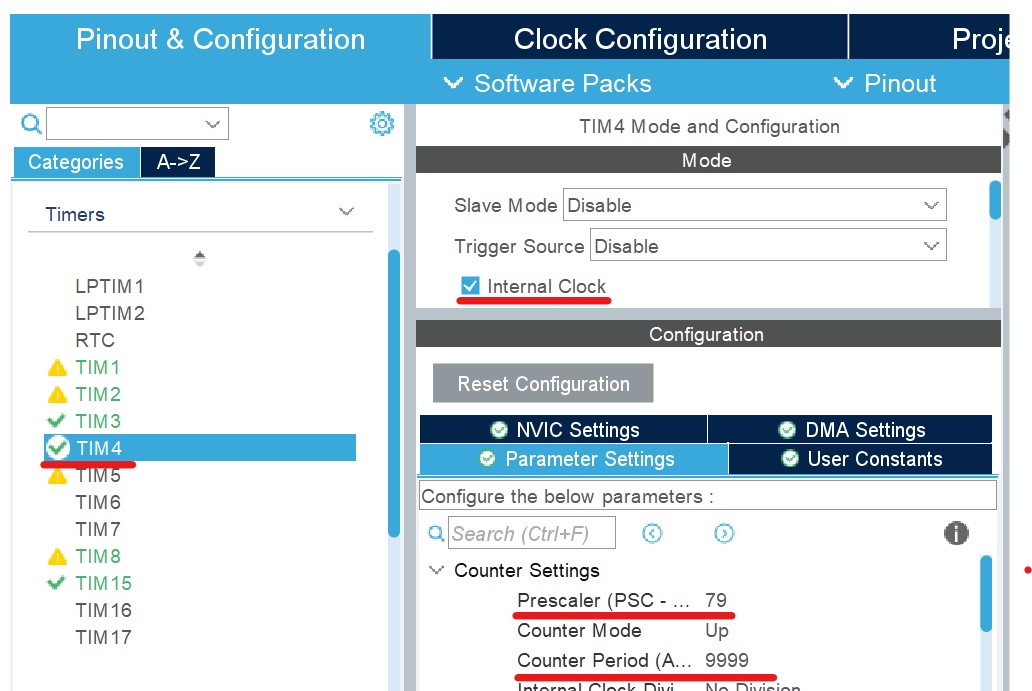Collapse the Counter Settings section
The height and width of the screenshot is (691, 1032).
tap(437, 570)
